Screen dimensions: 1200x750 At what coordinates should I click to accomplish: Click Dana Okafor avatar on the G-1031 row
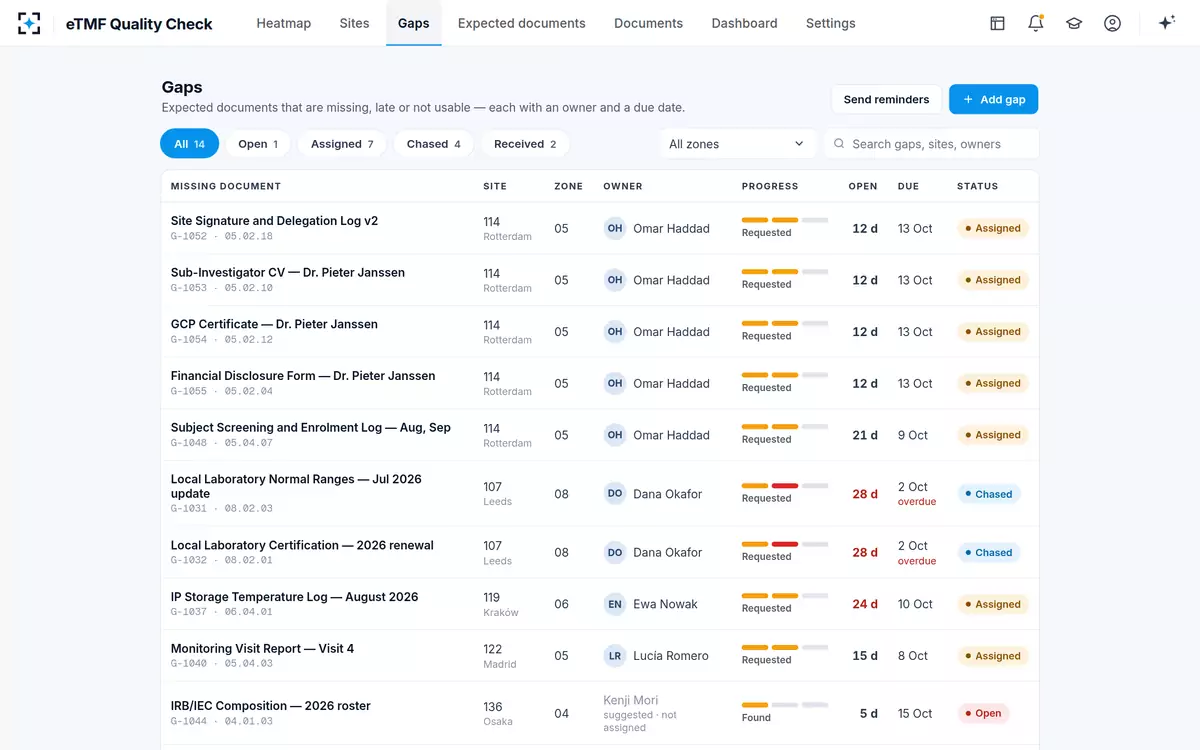coord(615,494)
